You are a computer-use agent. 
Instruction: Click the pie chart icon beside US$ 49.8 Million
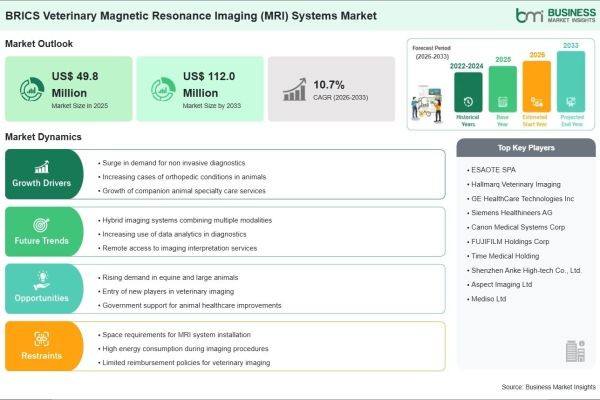coord(32,89)
